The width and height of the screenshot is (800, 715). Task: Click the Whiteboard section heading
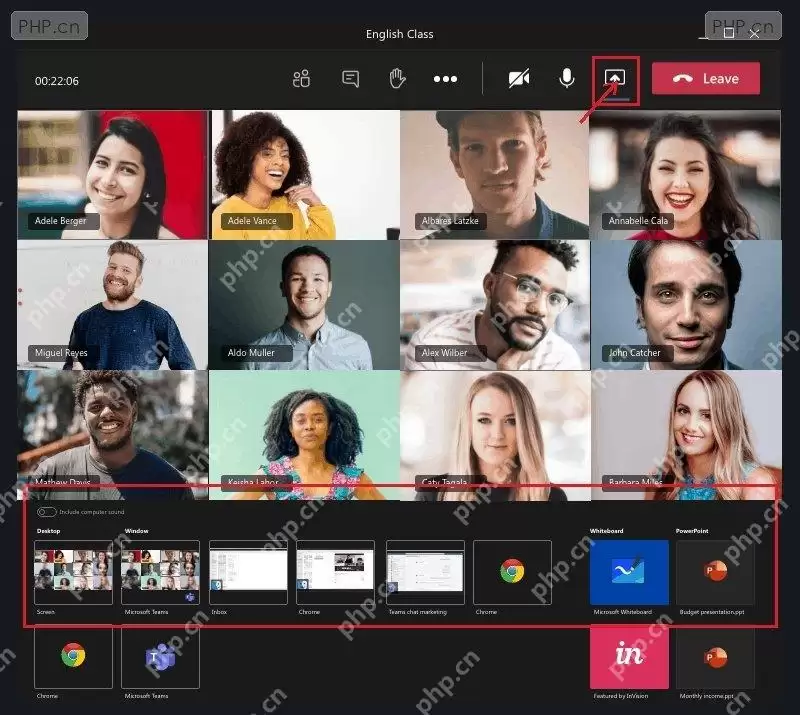606,531
